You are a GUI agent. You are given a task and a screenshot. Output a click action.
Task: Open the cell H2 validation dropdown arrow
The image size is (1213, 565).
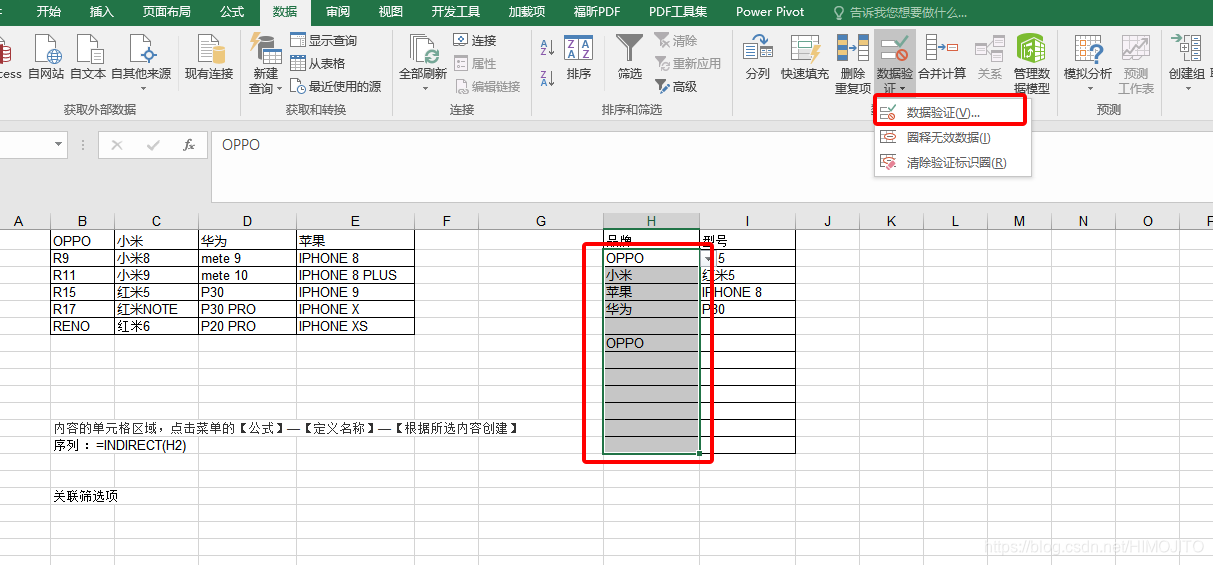[708, 258]
